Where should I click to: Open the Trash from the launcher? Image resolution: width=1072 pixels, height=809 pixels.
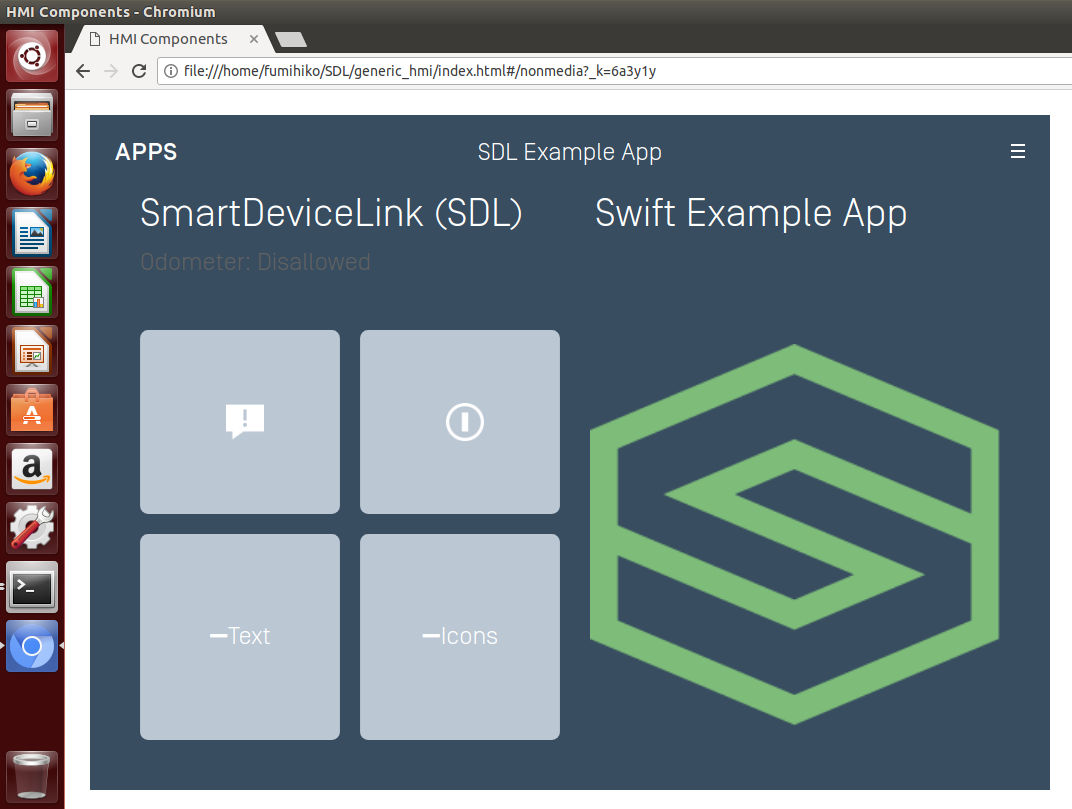point(31,776)
